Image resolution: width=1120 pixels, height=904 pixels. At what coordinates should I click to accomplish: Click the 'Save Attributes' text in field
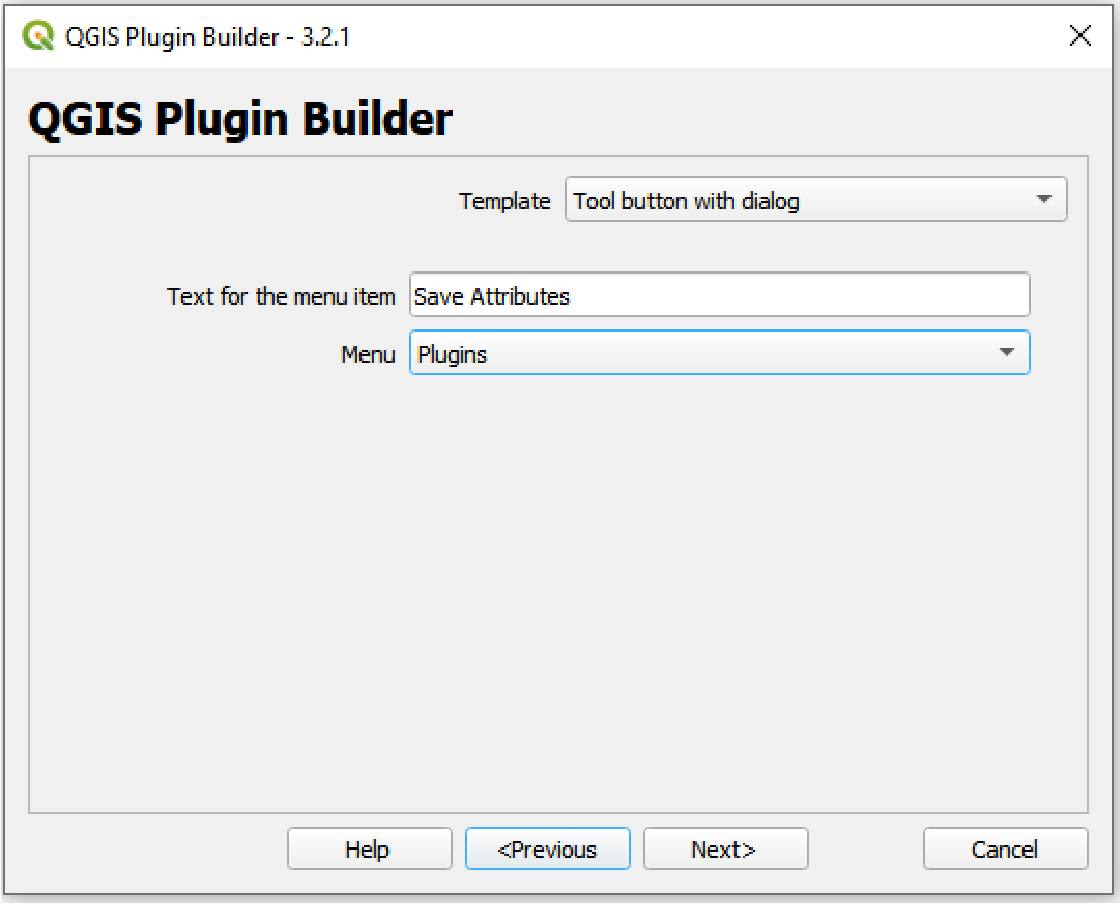[x=492, y=297]
